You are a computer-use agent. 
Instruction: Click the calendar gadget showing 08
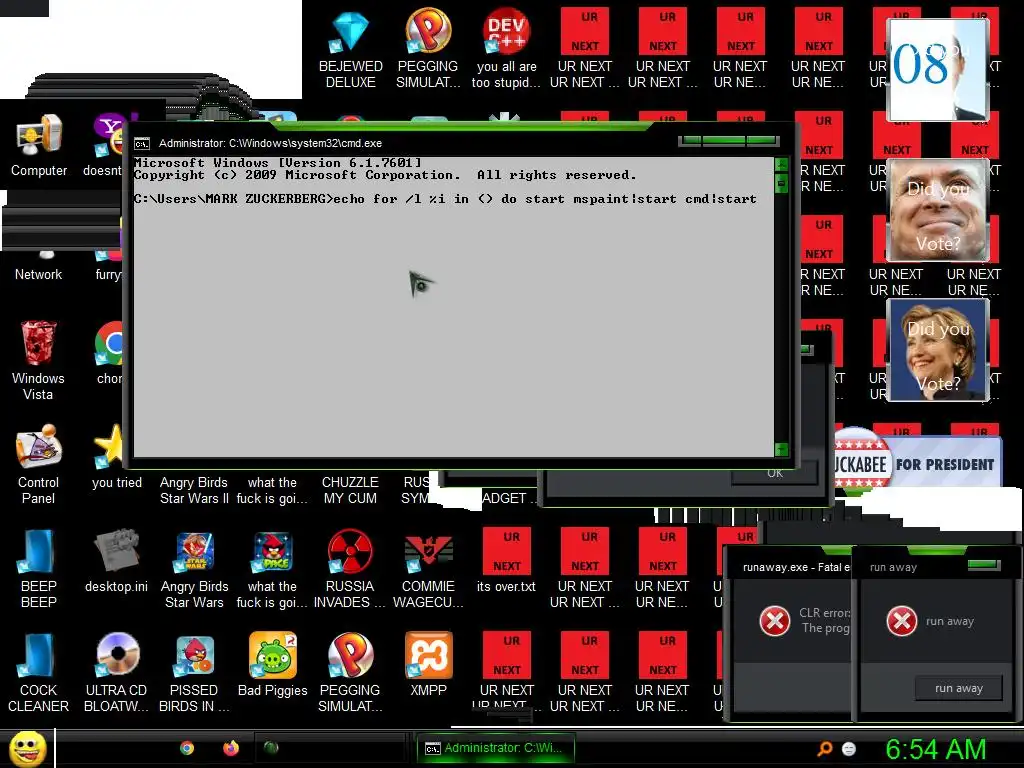point(937,69)
